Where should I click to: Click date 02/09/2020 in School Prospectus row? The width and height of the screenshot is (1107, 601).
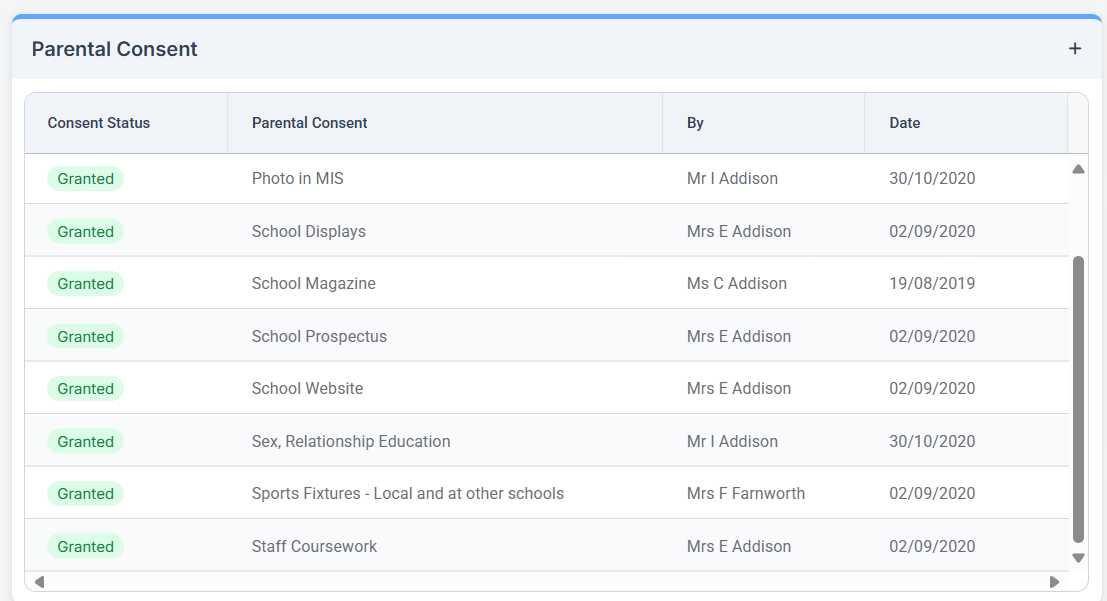pyautogui.click(x=932, y=337)
